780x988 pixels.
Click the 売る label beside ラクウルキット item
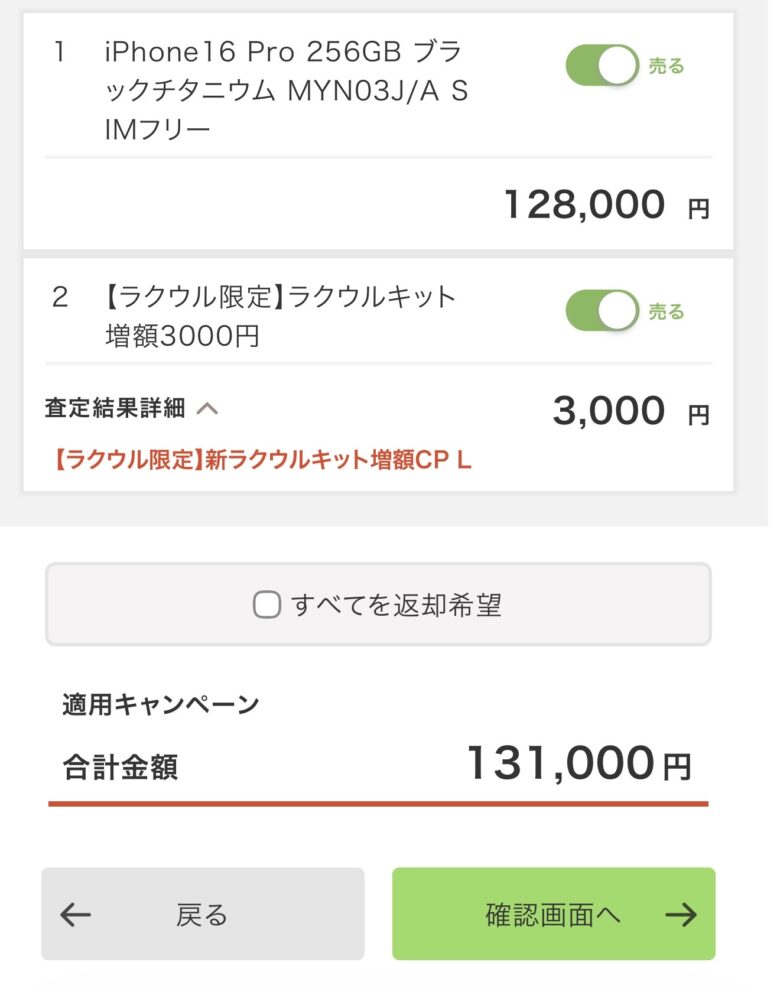tap(667, 312)
